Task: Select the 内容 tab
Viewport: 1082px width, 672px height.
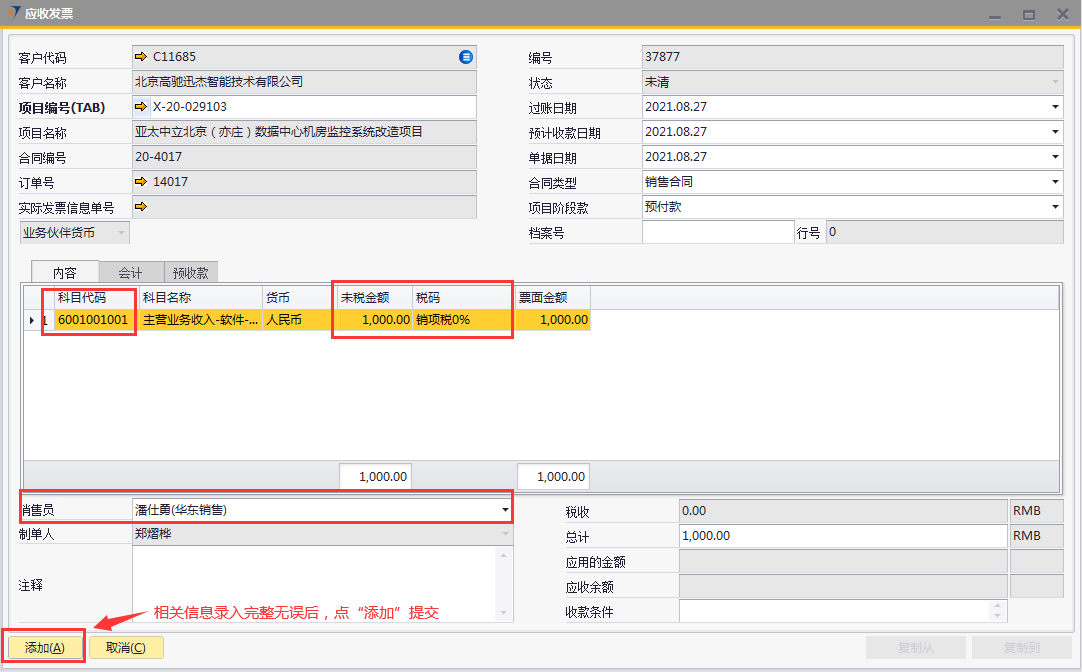Action: 65,272
